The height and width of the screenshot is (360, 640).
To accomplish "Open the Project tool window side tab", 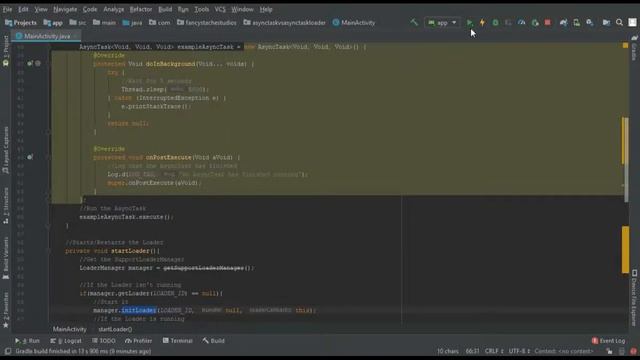I will point(6,51).
